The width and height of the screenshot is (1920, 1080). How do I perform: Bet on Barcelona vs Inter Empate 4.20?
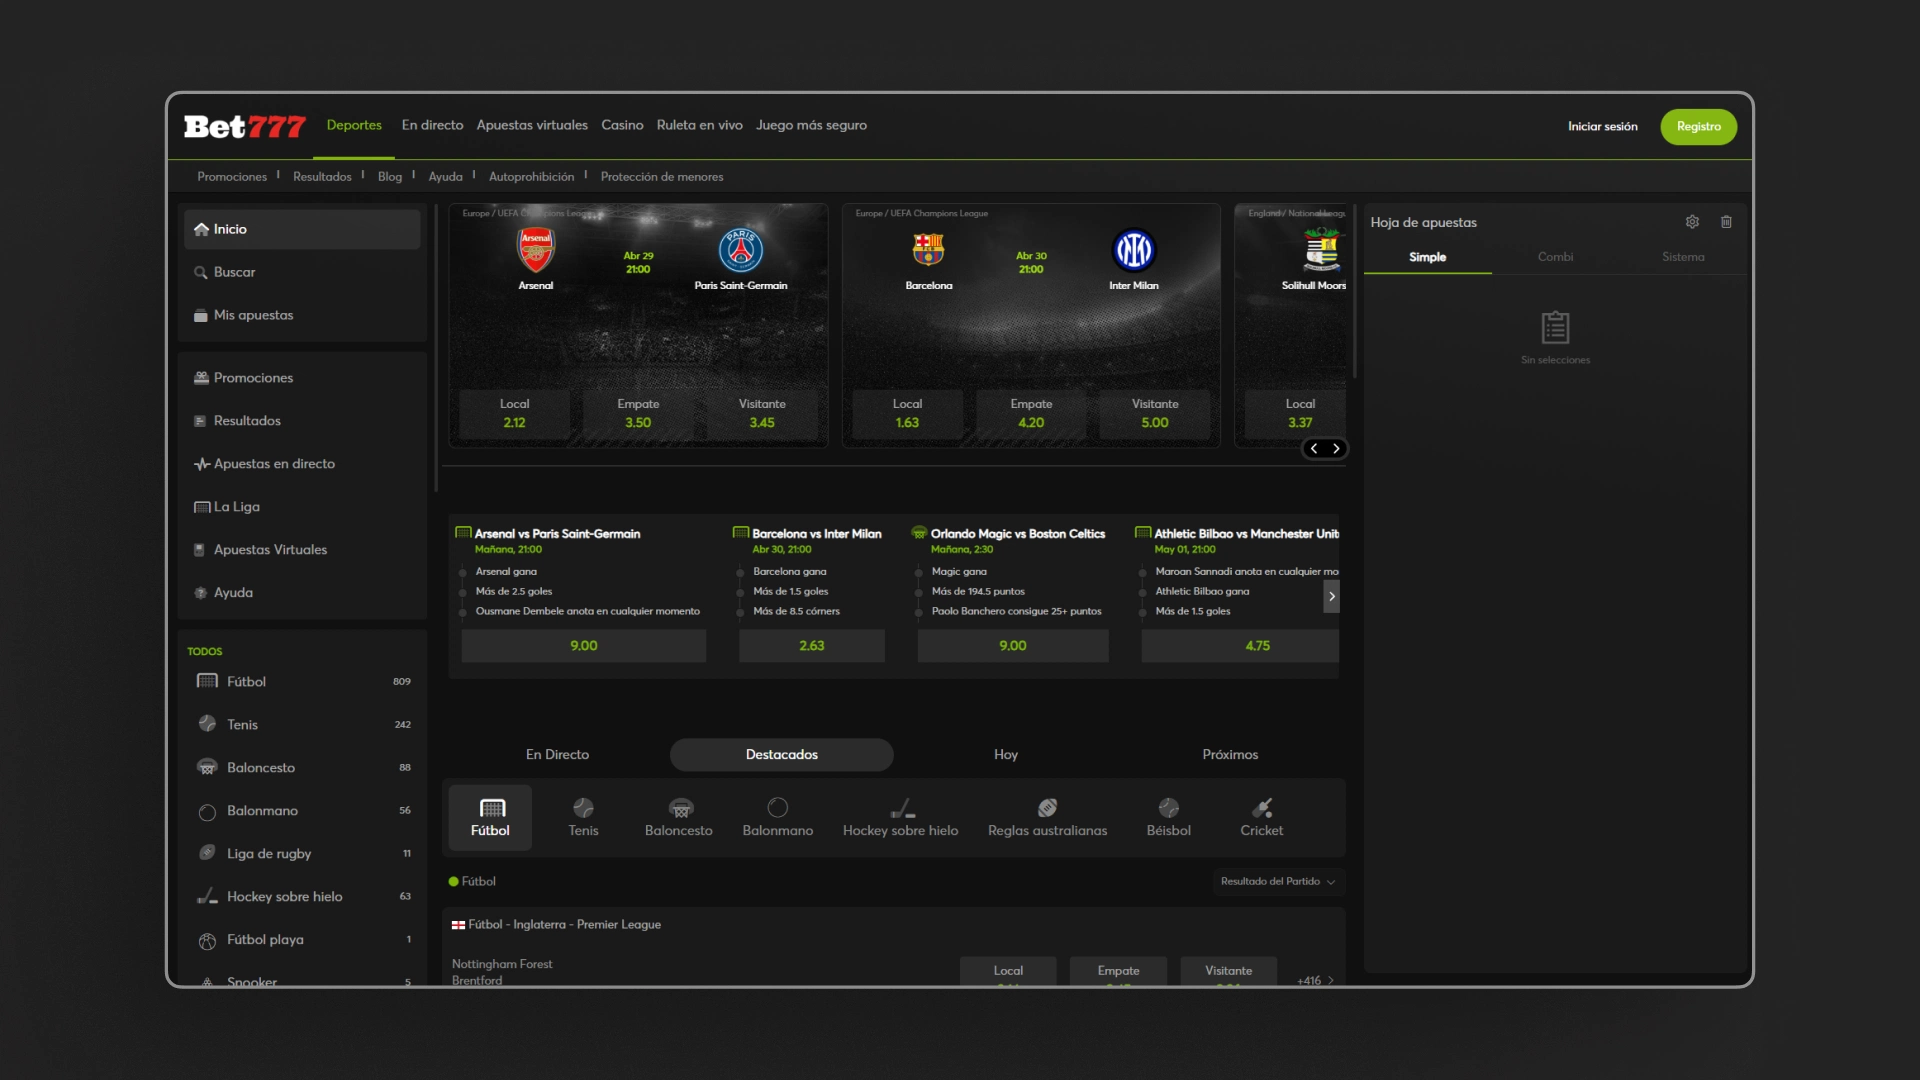pyautogui.click(x=1031, y=413)
